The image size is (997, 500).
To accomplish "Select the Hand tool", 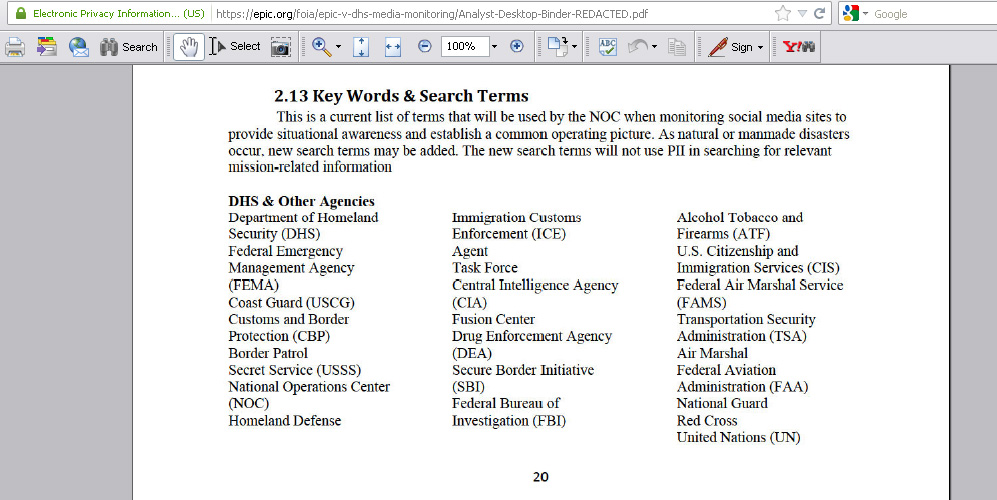I will coord(189,47).
